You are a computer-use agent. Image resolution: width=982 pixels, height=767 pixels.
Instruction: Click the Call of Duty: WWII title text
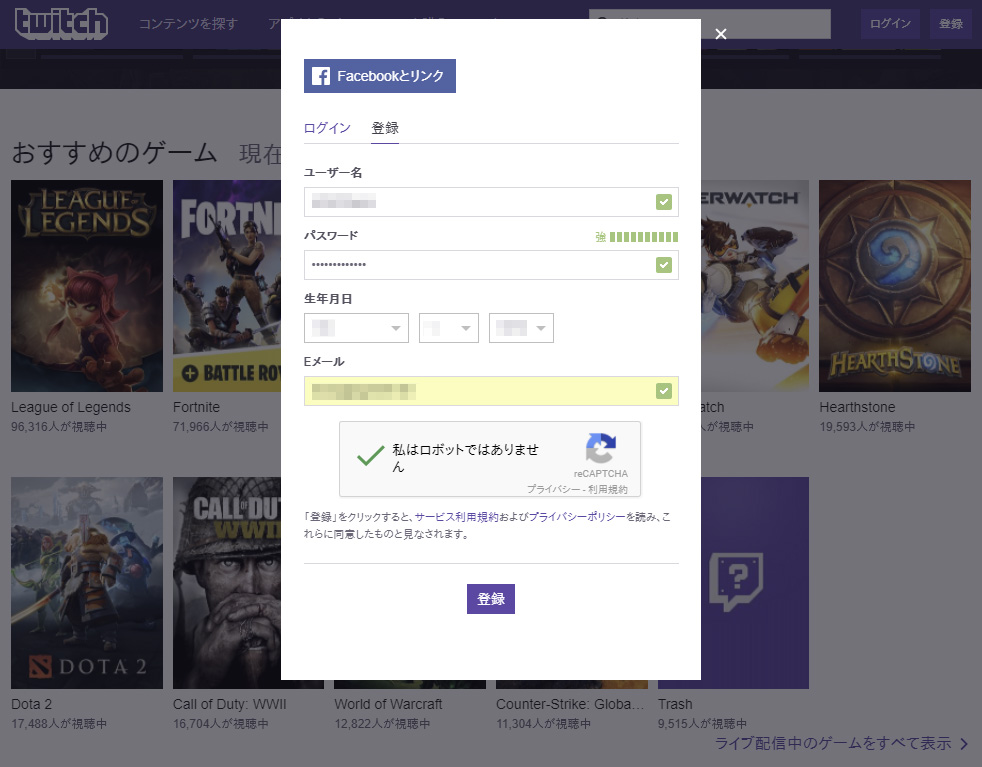229,704
